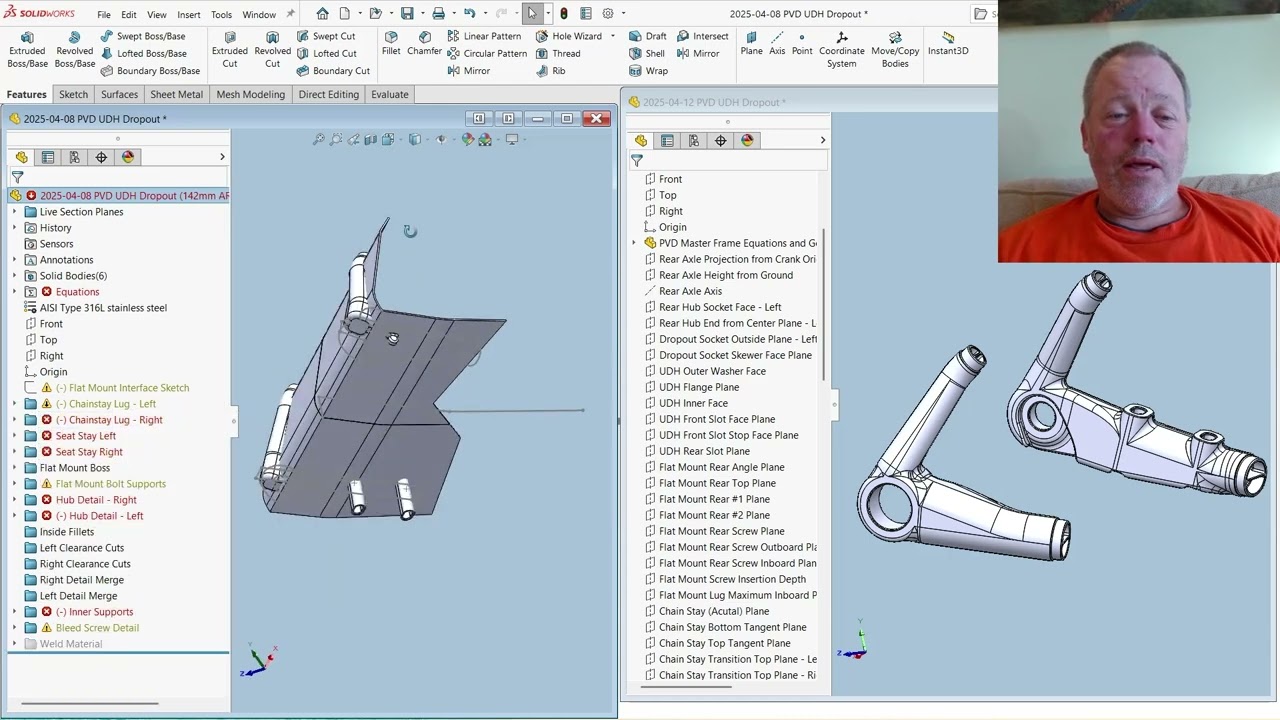Open the Insert menu
Image resolution: width=1280 pixels, height=720 pixels.
tap(189, 14)
